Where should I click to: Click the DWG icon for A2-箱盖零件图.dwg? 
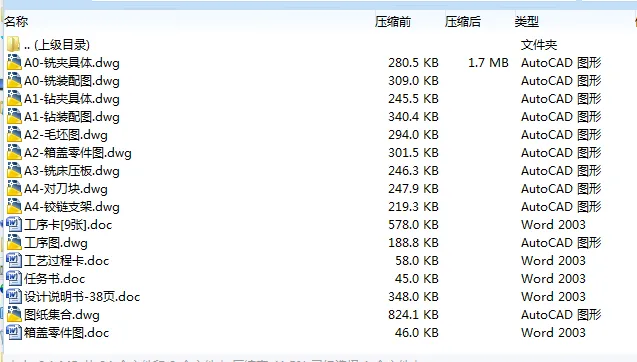click(x=14, y=152)
